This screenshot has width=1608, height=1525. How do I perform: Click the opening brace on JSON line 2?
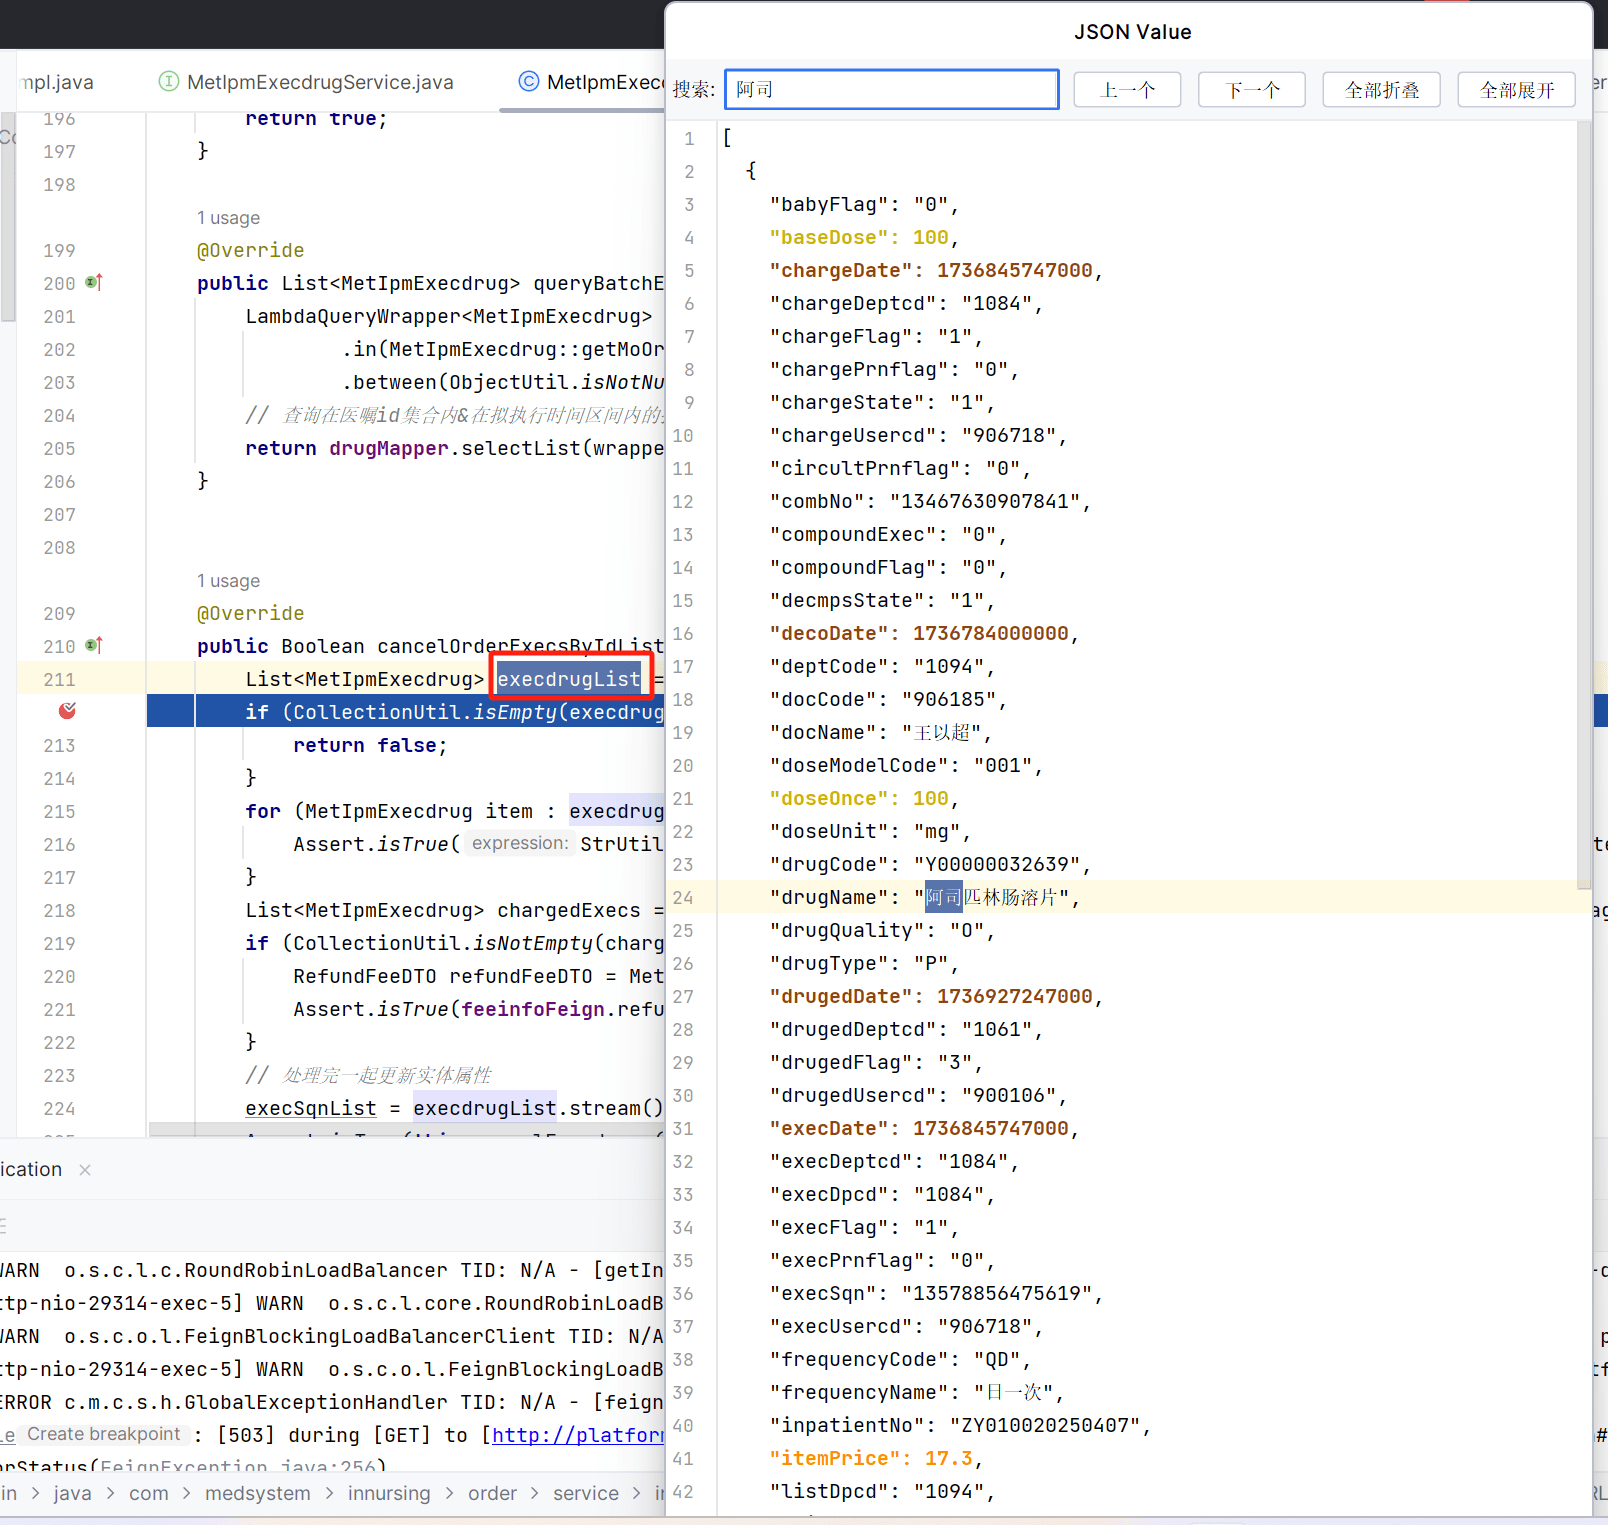pyautogui.click(x=751, y=171)
